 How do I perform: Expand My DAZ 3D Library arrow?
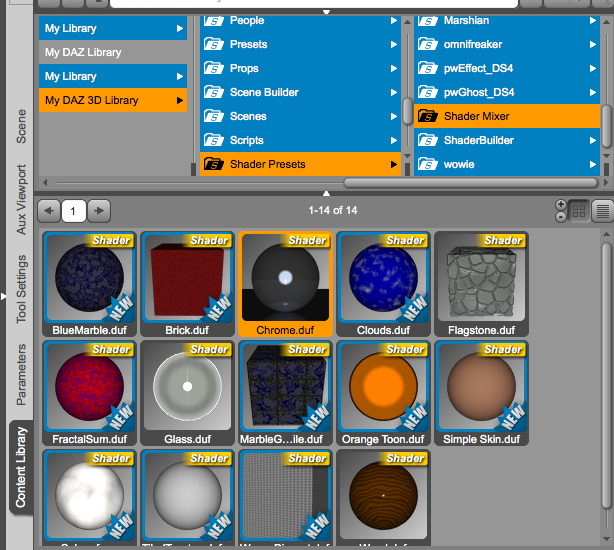180,100
